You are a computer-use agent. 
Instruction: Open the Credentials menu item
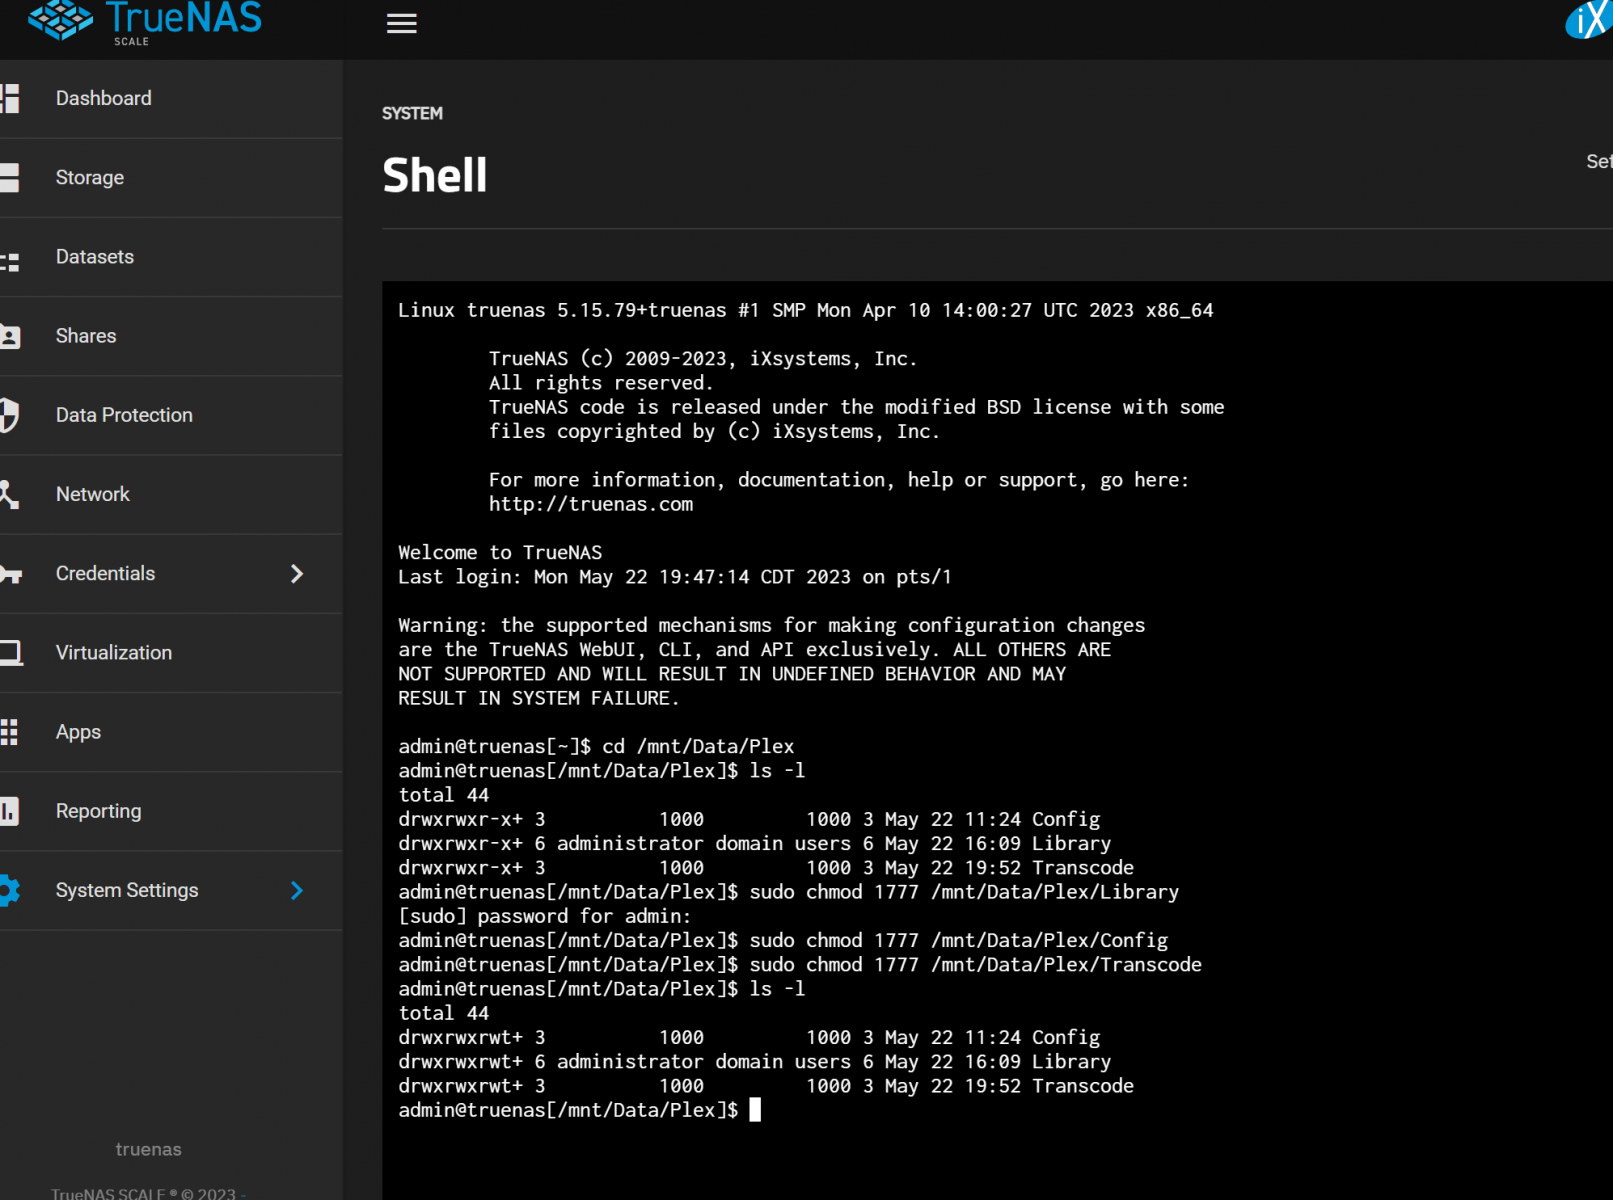[x=171, y=574]
